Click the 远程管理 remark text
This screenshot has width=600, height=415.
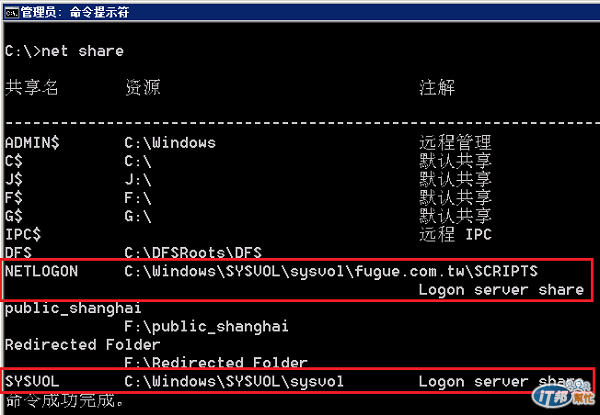pos(455,143)
